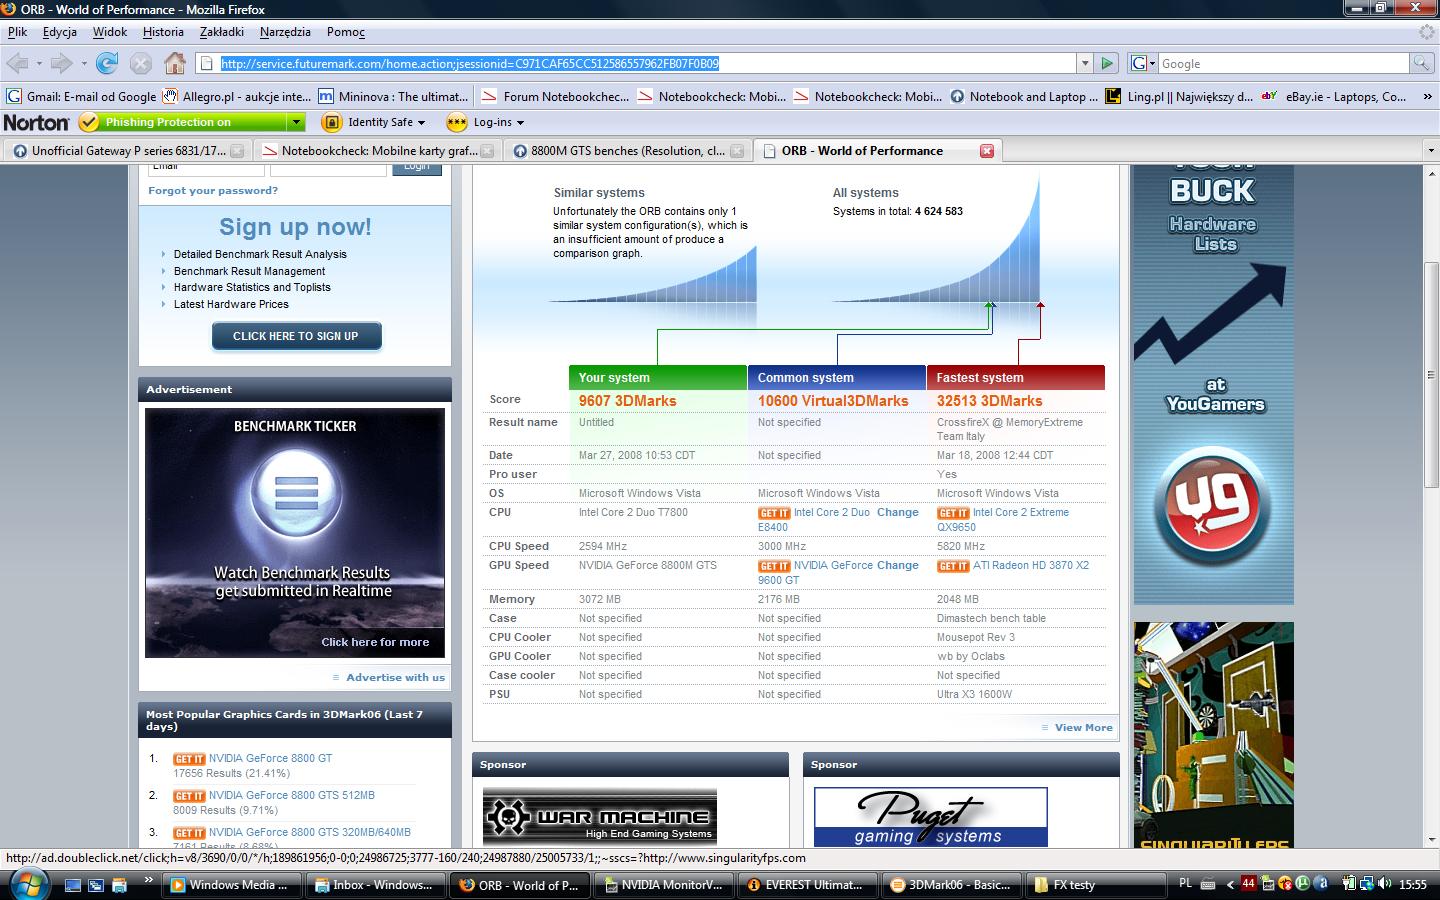Open Allegro.pl bookmark
Viewport: 1440px width, 900px height.
pyautogui.click(x=236, y=97)
